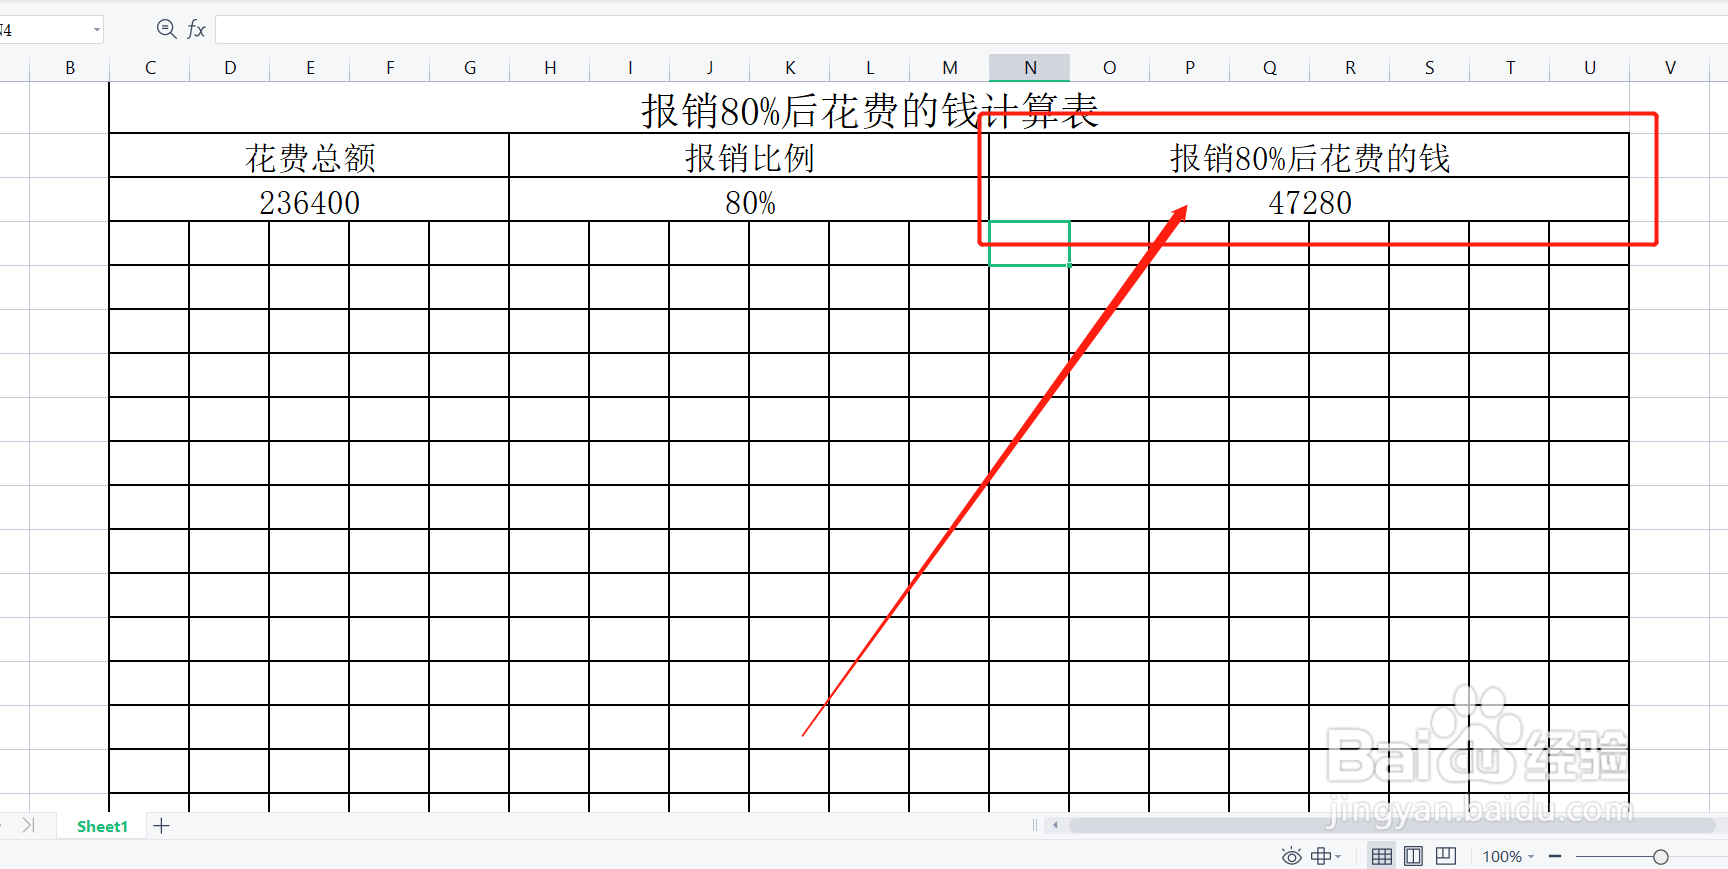This screenshot has height=869, width=1728.
Task: Click the 报销80%后花费的钱 header cell
Action: (1309, 156)
